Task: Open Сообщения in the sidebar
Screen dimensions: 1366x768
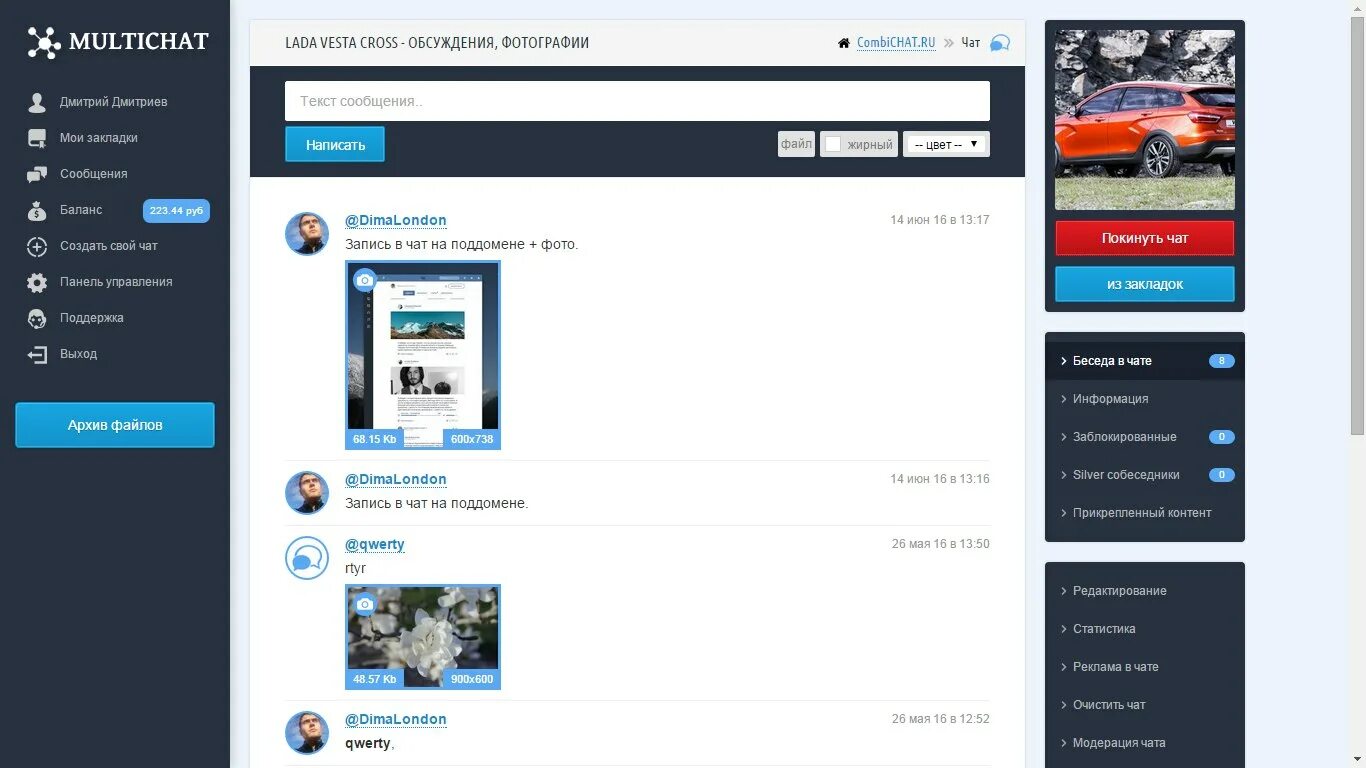Action: [94, 174]
